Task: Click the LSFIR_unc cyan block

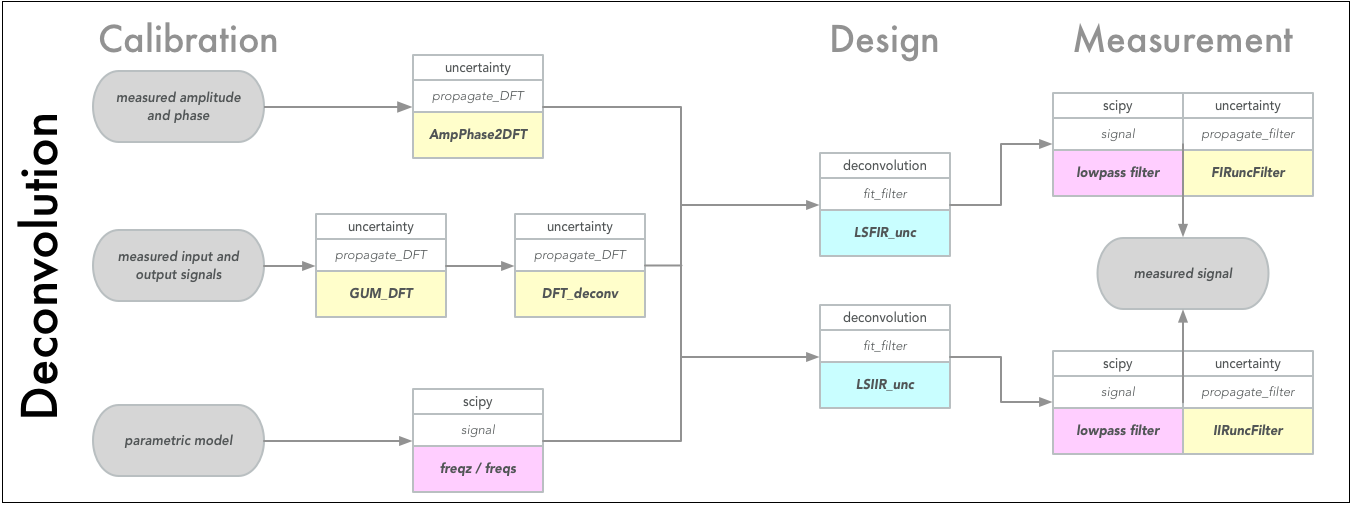Action: point(885,233)
